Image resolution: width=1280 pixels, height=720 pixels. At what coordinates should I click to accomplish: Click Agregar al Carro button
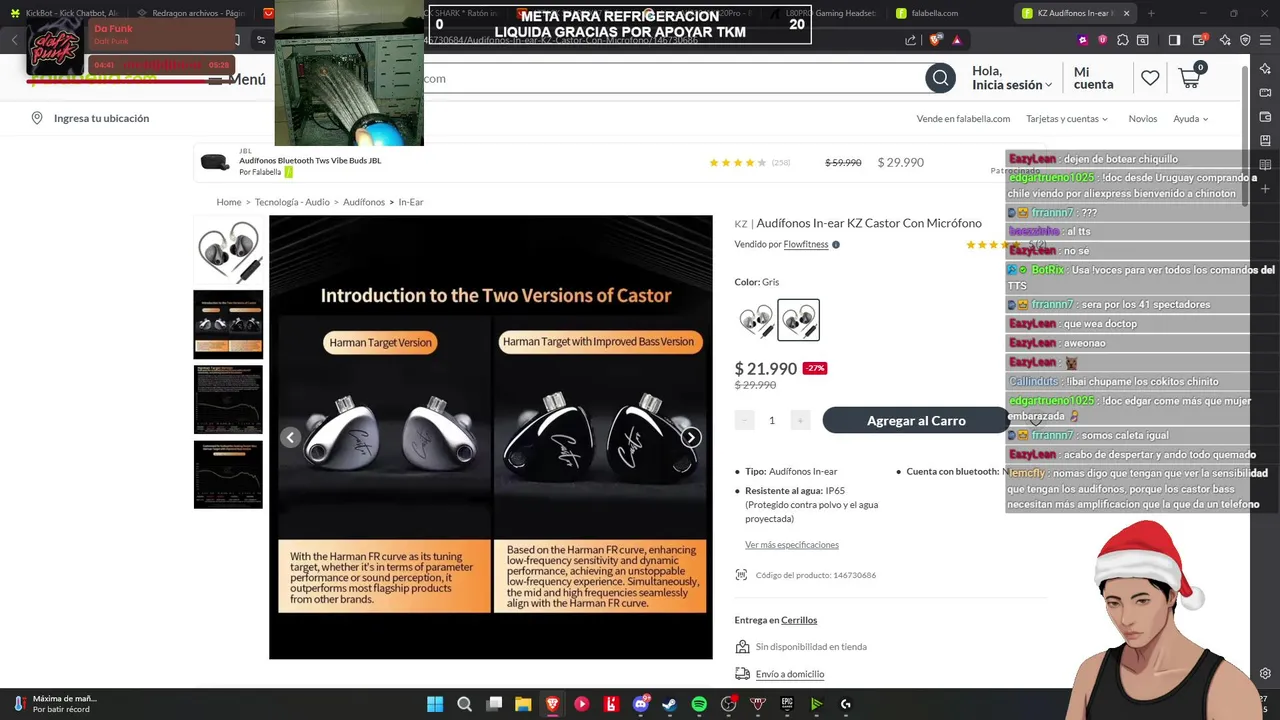pyautogui.click(x=916, y=420)
